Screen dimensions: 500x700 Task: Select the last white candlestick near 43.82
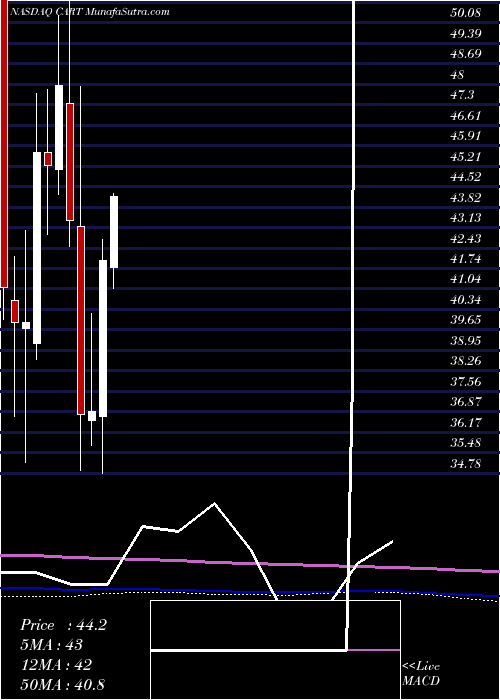click(x=114, y=232)
